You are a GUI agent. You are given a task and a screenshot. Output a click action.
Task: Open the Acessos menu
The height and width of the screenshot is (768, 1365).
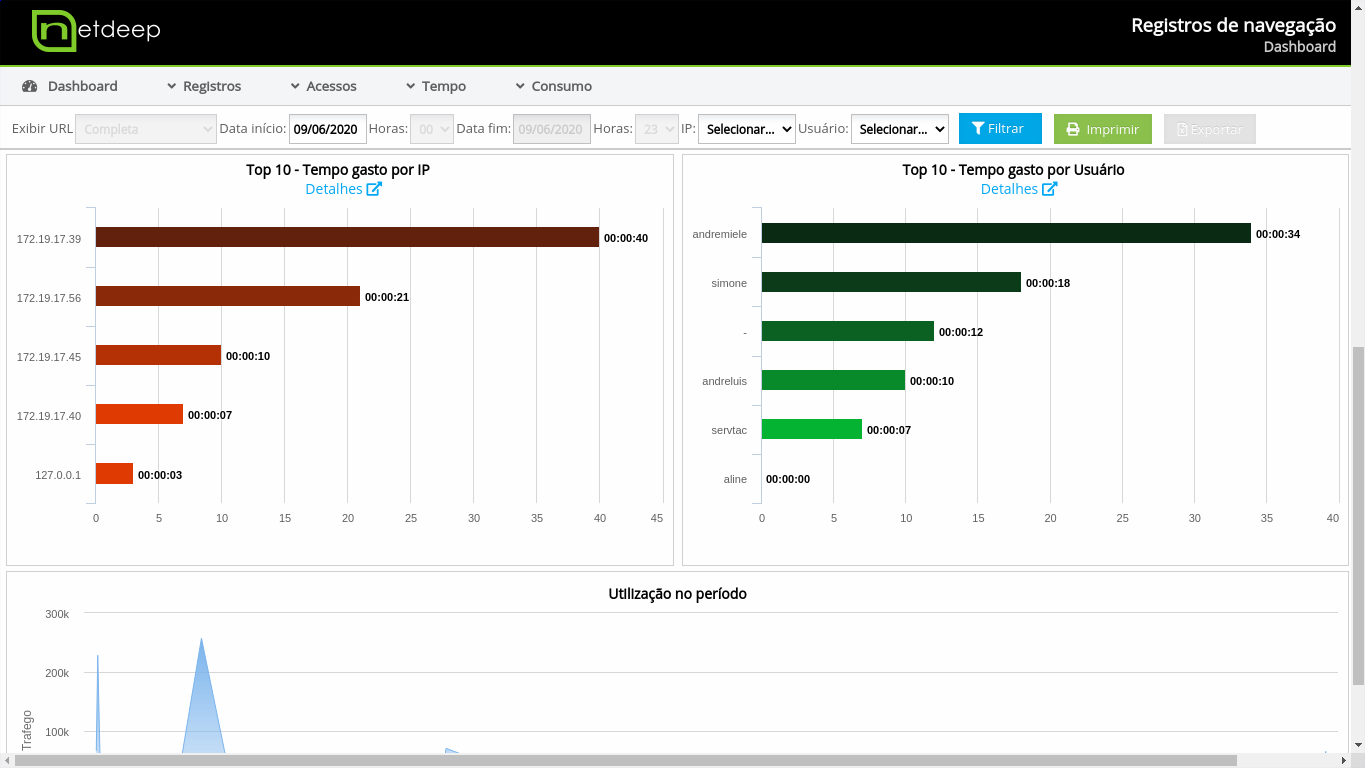pyautogui.click(x=323, y=86)
